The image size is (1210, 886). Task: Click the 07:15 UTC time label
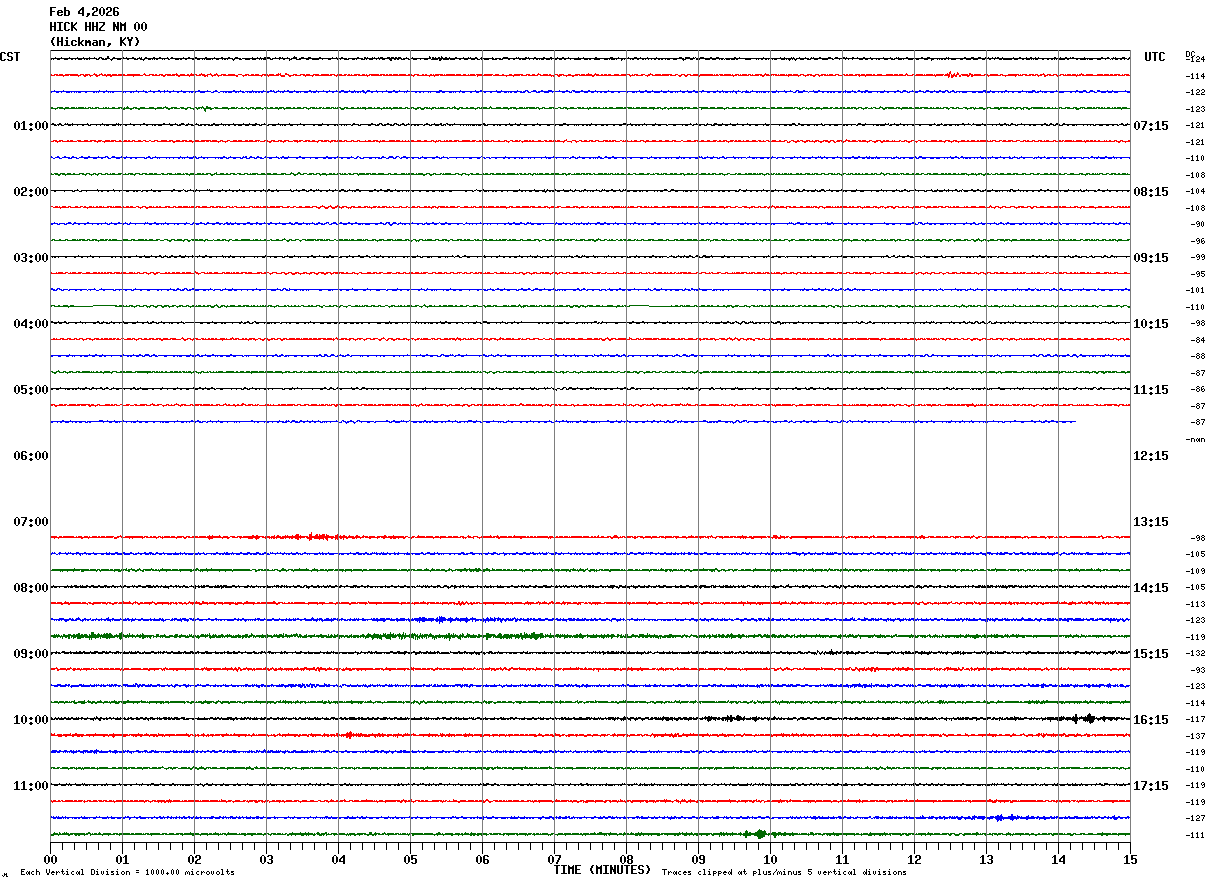[x=1151, y=126]
